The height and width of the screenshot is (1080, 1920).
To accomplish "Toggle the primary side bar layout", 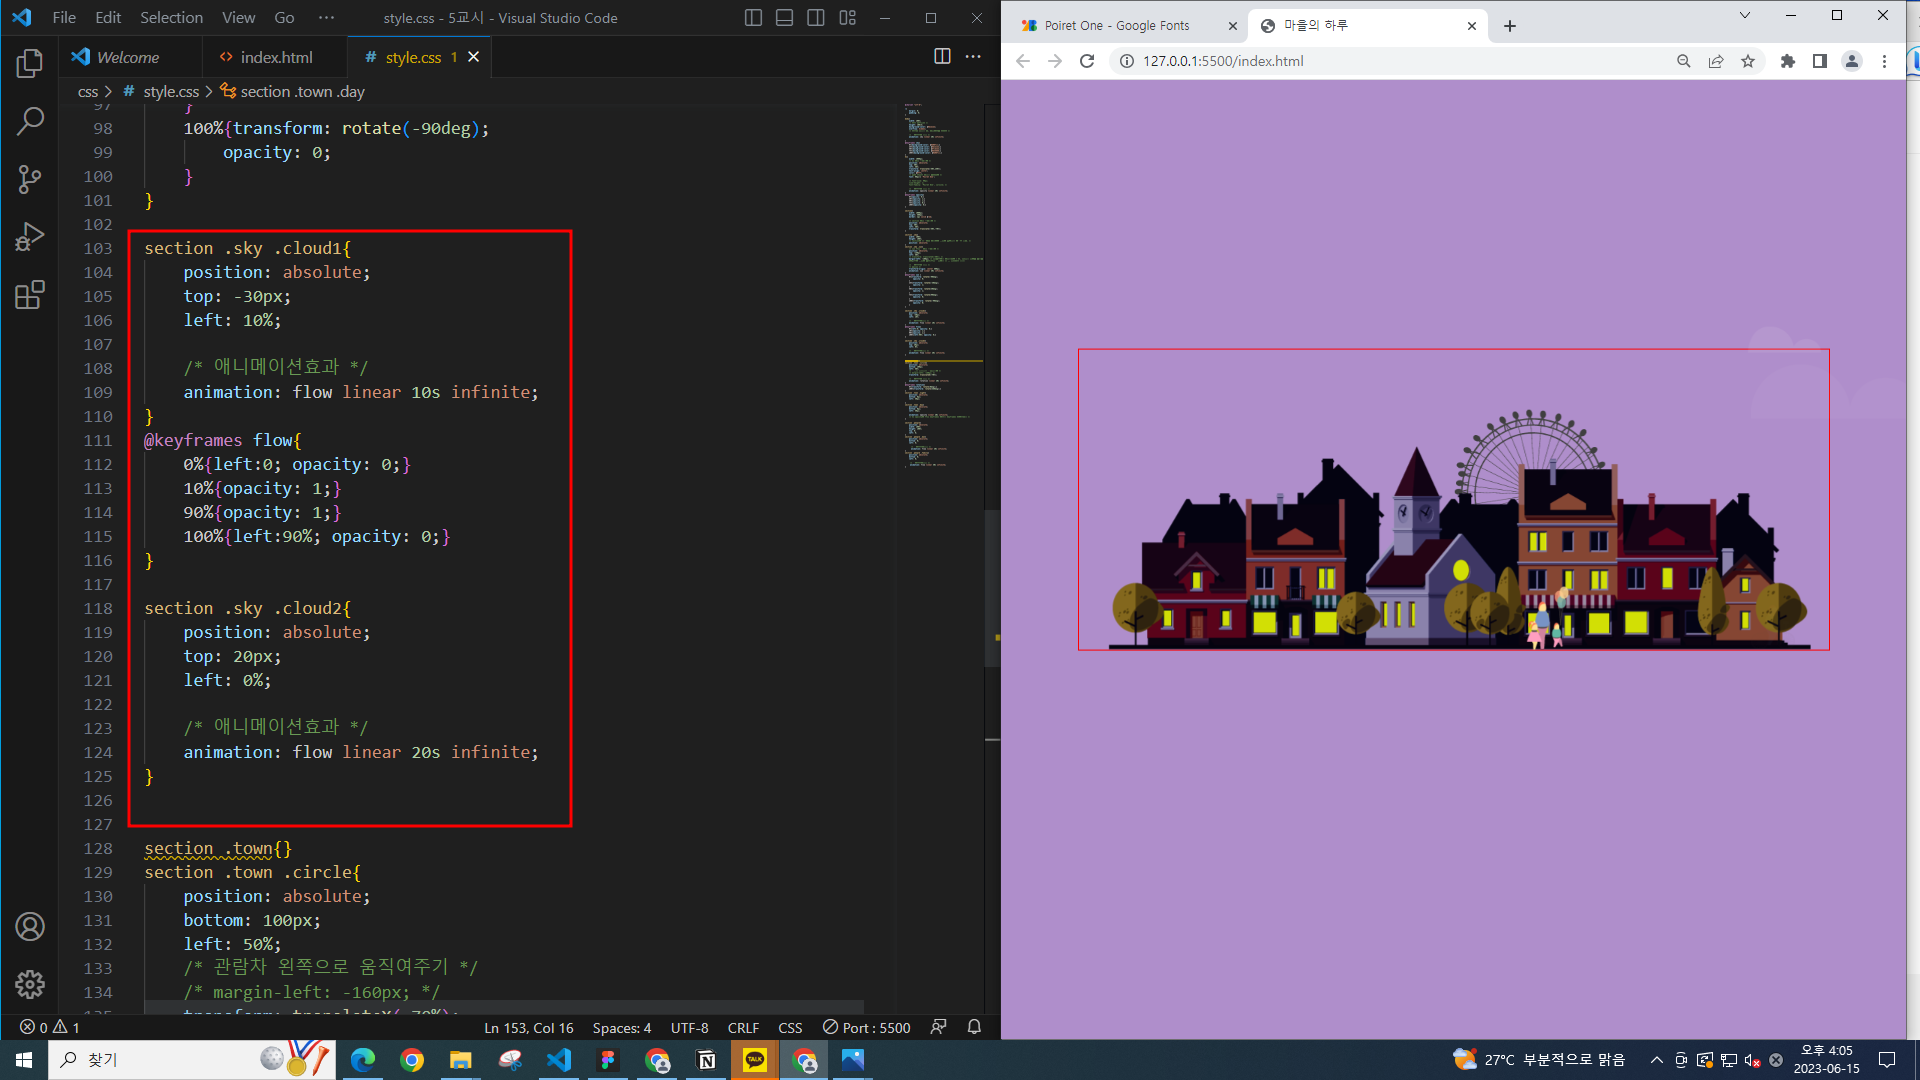I will tap(753, 18).
